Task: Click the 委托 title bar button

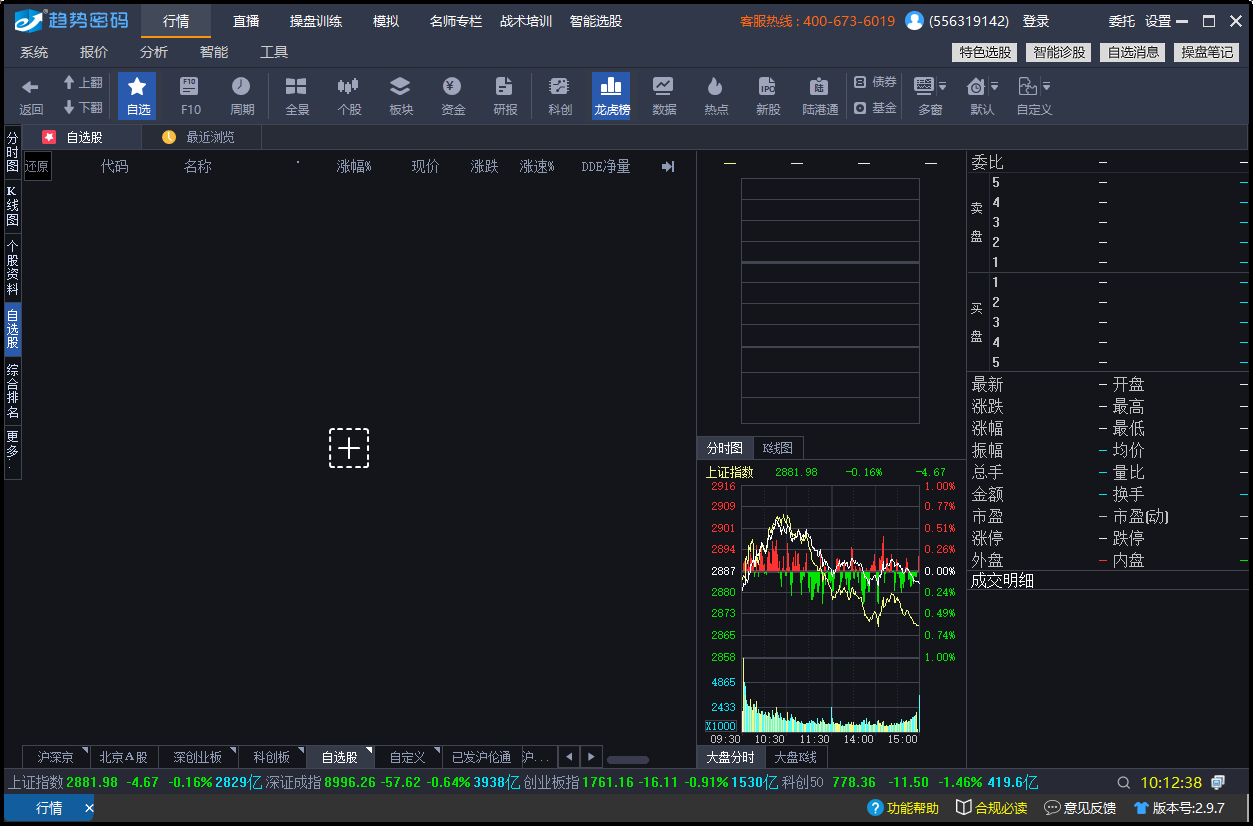Action: 1122,21
